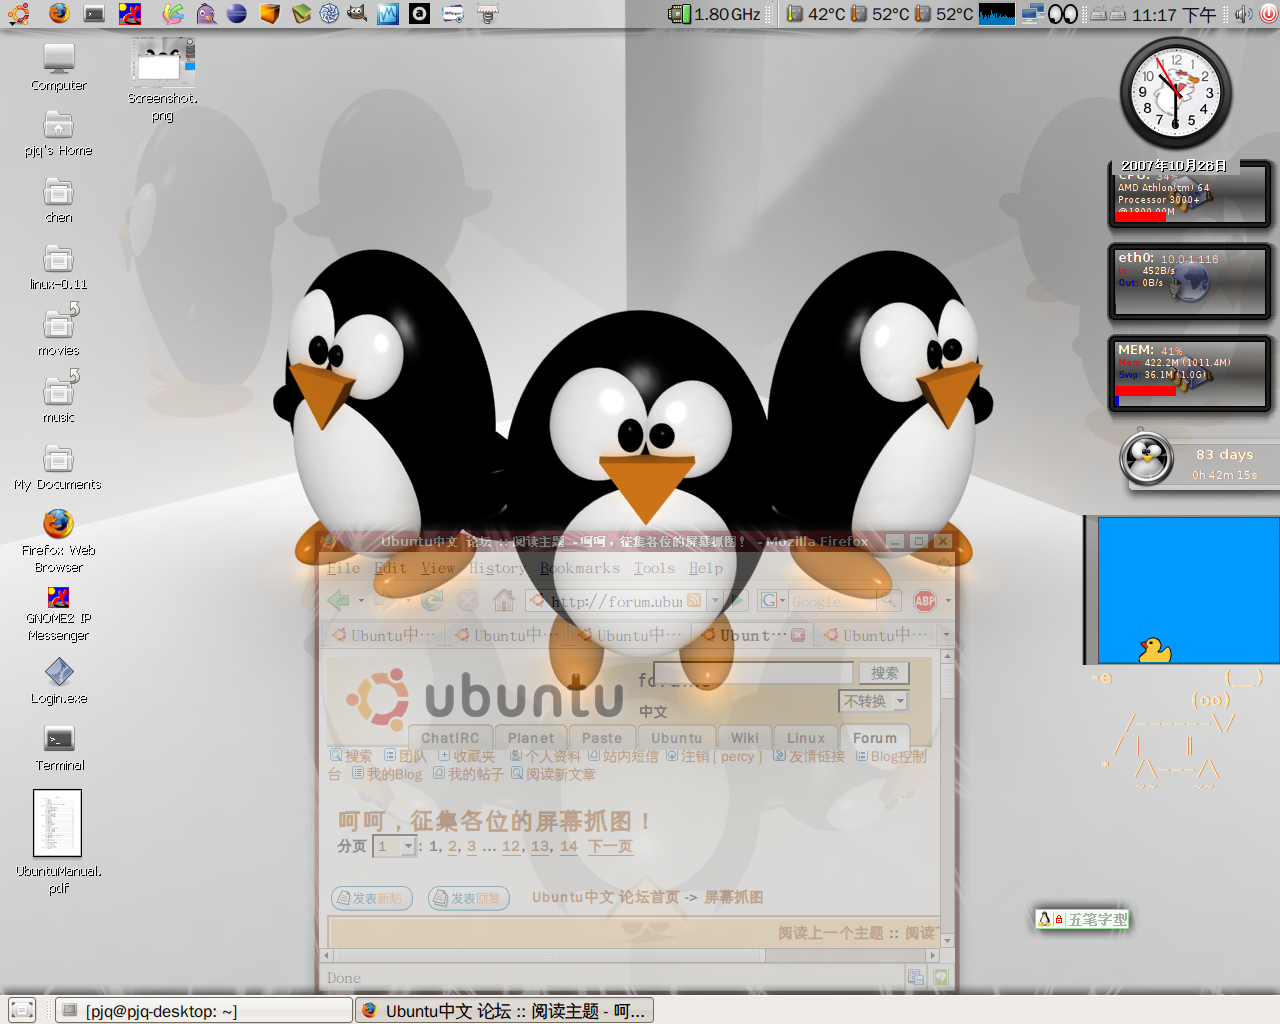Screen dimensions: 1280x1024
Task: Open Firefox History menu
Action: pyautogui.click(x=497, y=568)
